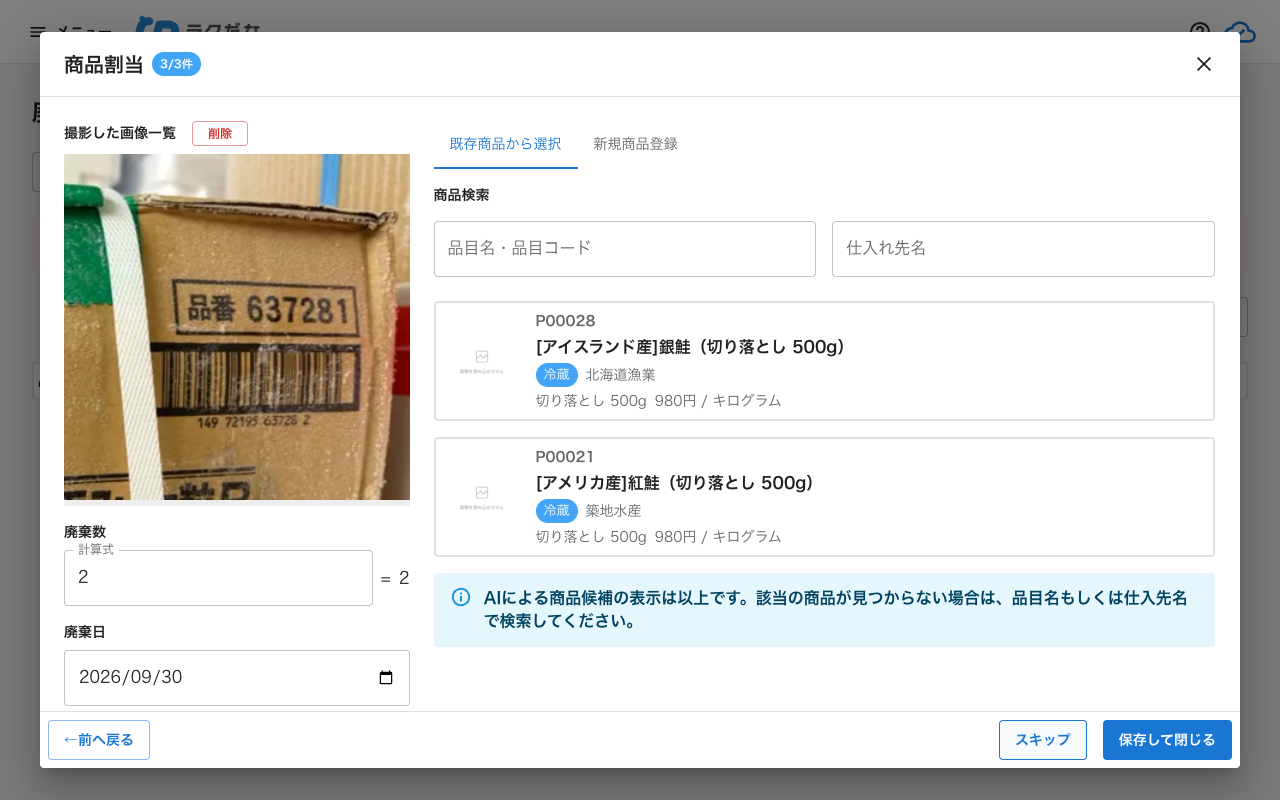
Task: Open the hamburger menu behind the dialog
Action: click(38, 32)
